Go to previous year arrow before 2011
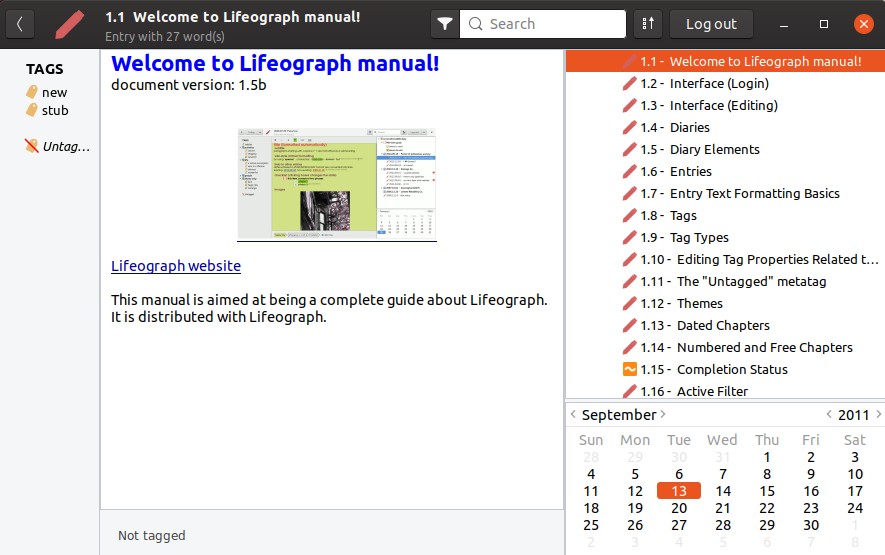 tap(829, 414)
